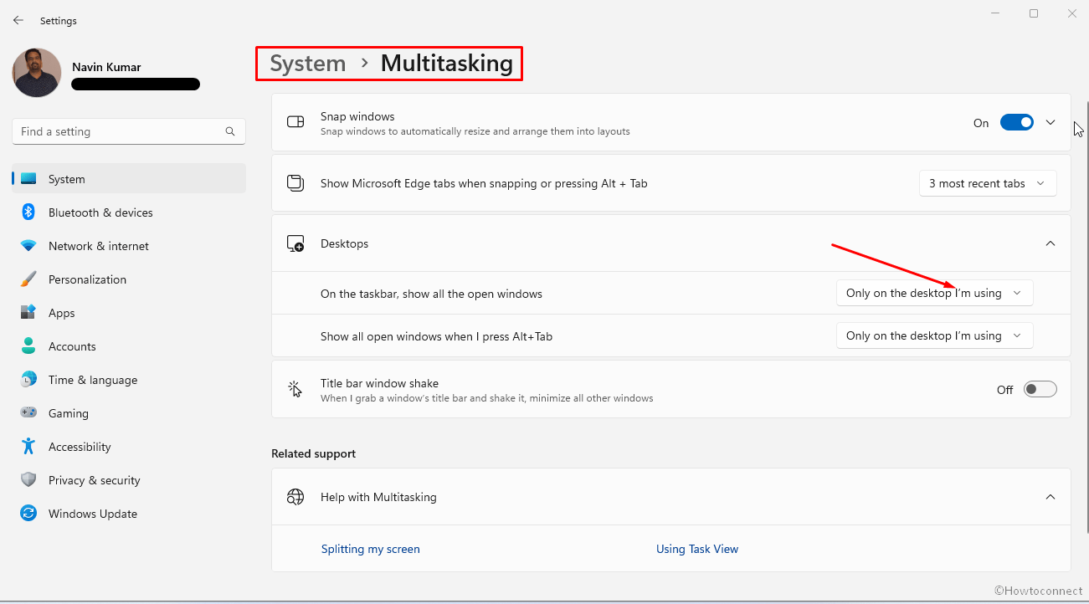1089x604 pixels.
Task: Click the Network wifi icon in sidebar
Action: [28, 246]
